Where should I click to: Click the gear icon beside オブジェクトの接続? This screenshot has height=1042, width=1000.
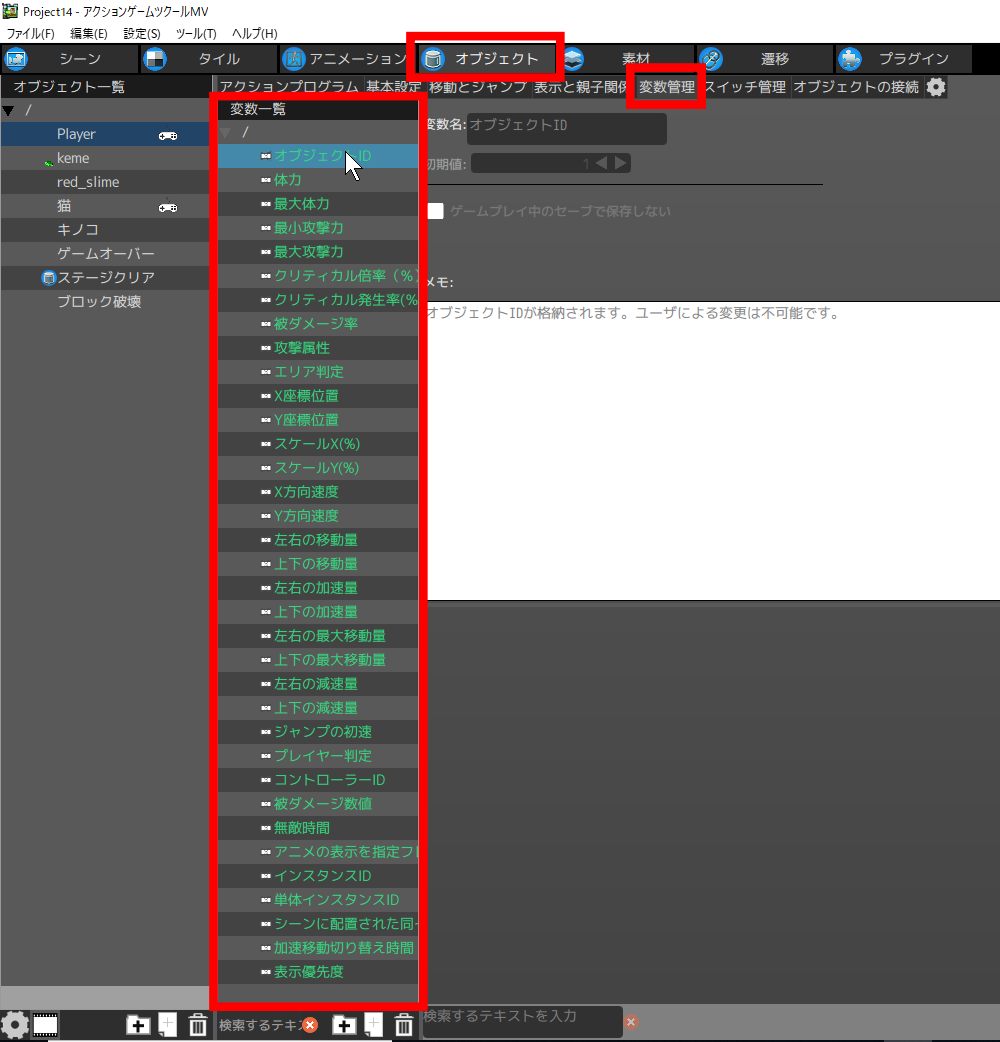click(x=935, y=87)
